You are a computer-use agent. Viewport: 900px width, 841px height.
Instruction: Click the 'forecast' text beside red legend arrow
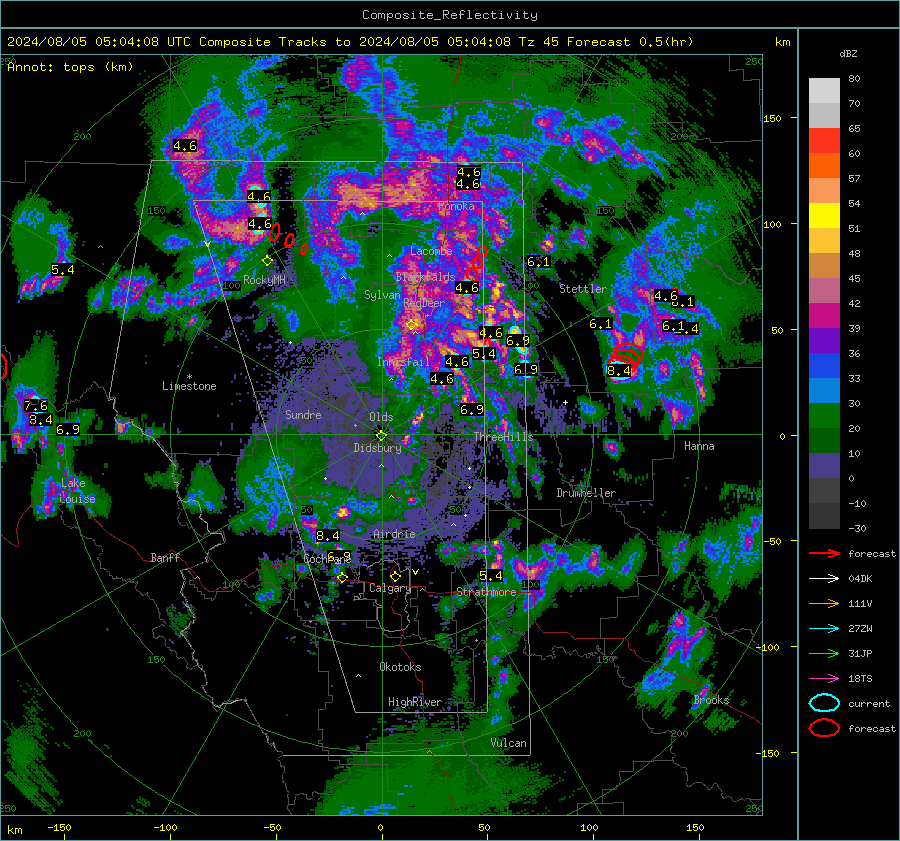[x=872, y=553]
